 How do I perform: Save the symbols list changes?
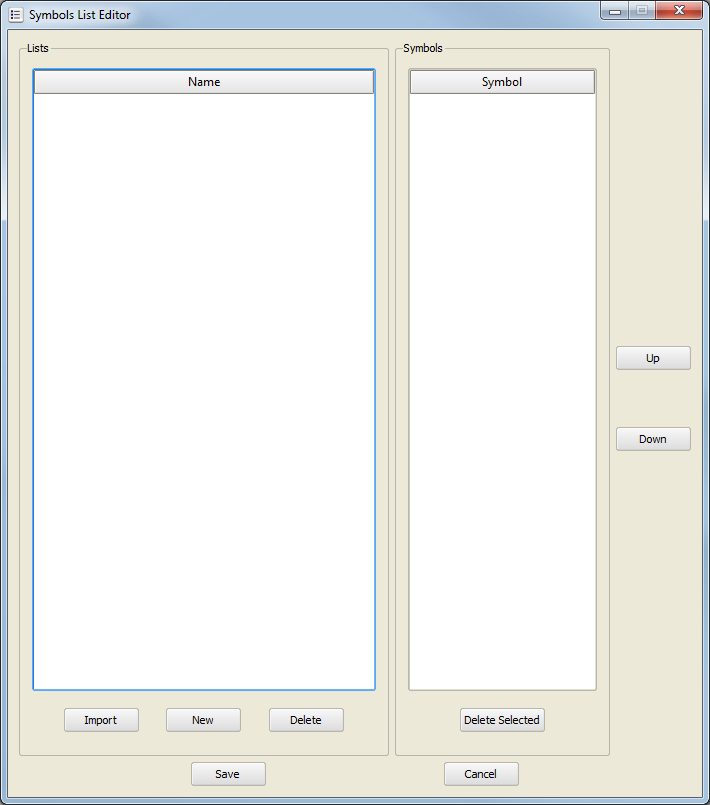228,774
